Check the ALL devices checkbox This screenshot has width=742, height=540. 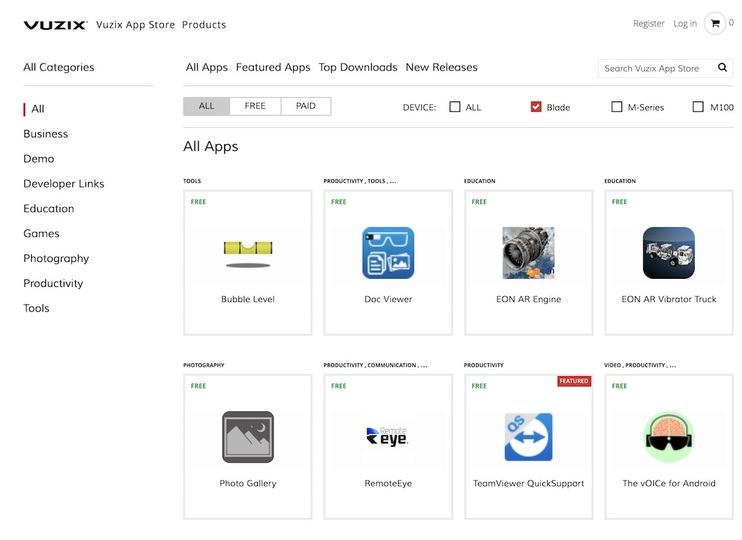(455, 107)
